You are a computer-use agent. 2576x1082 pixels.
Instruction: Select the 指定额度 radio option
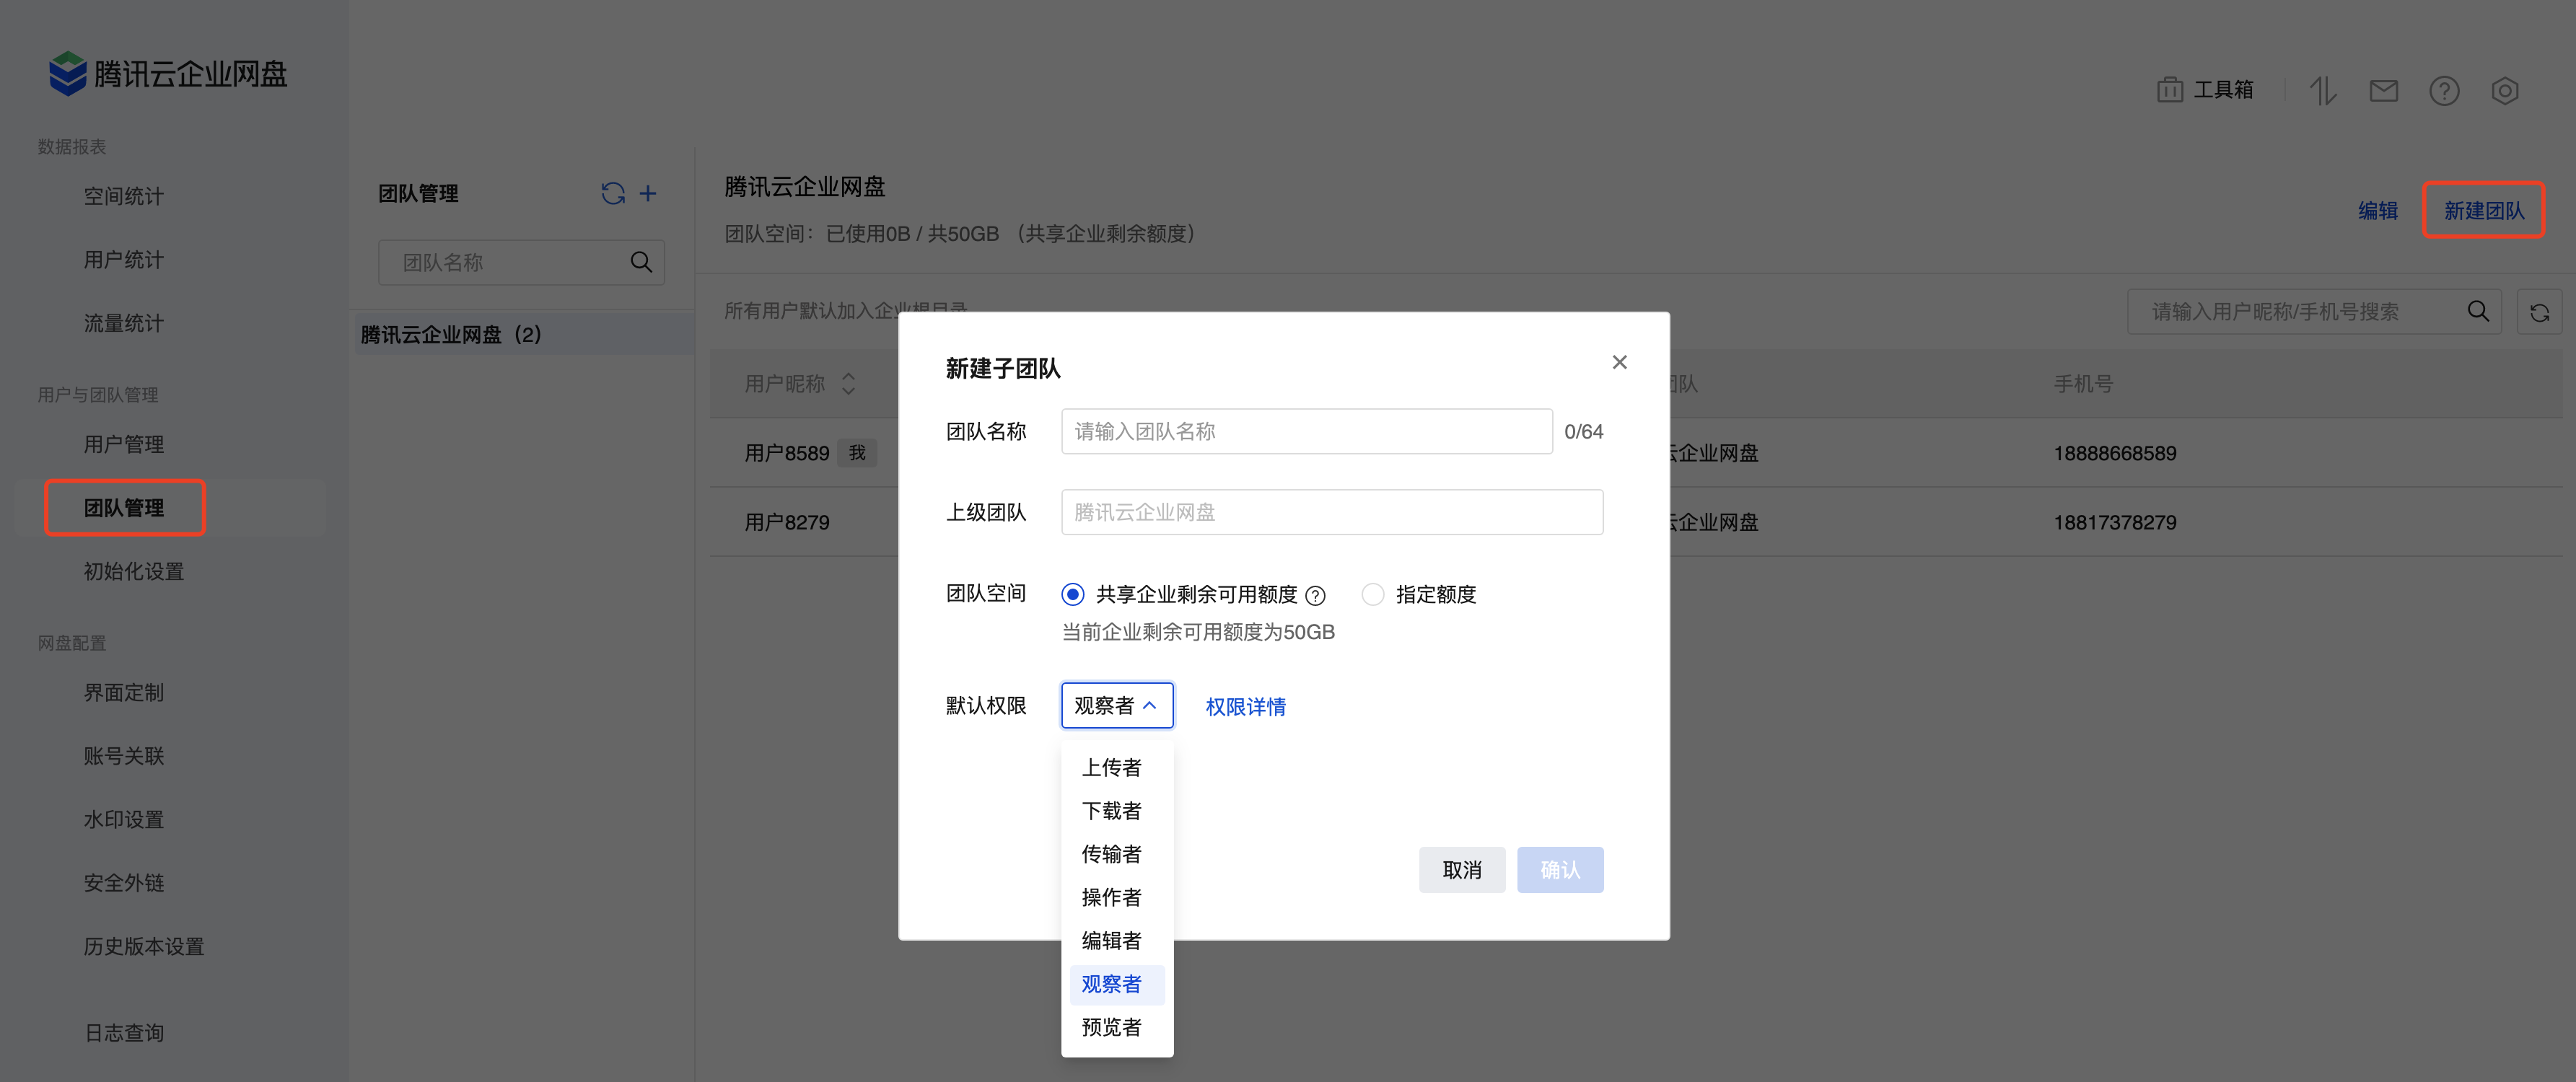pyautogui.click(x=1373, y=595)
